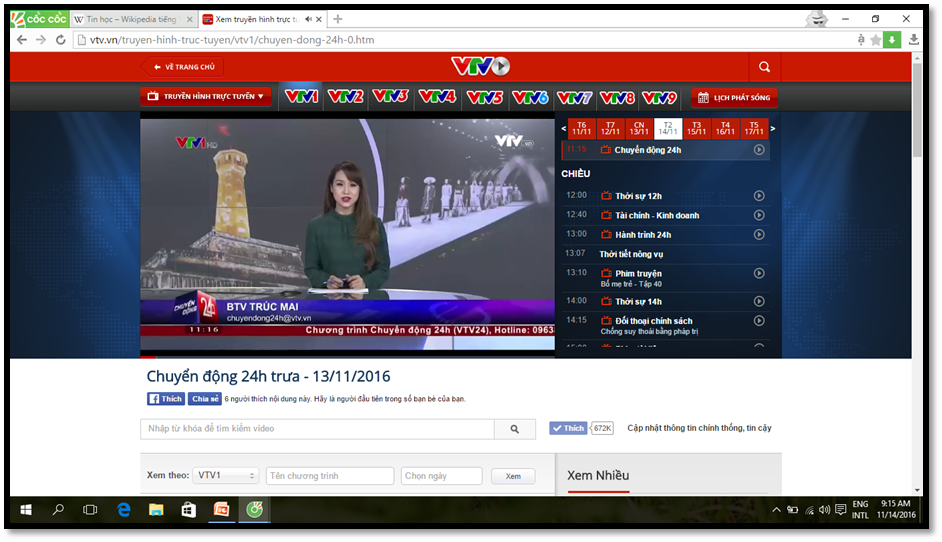Screen dimensions: 942x542
Task: Click the browser address bar URL
Action: click(x=232, y=40)
